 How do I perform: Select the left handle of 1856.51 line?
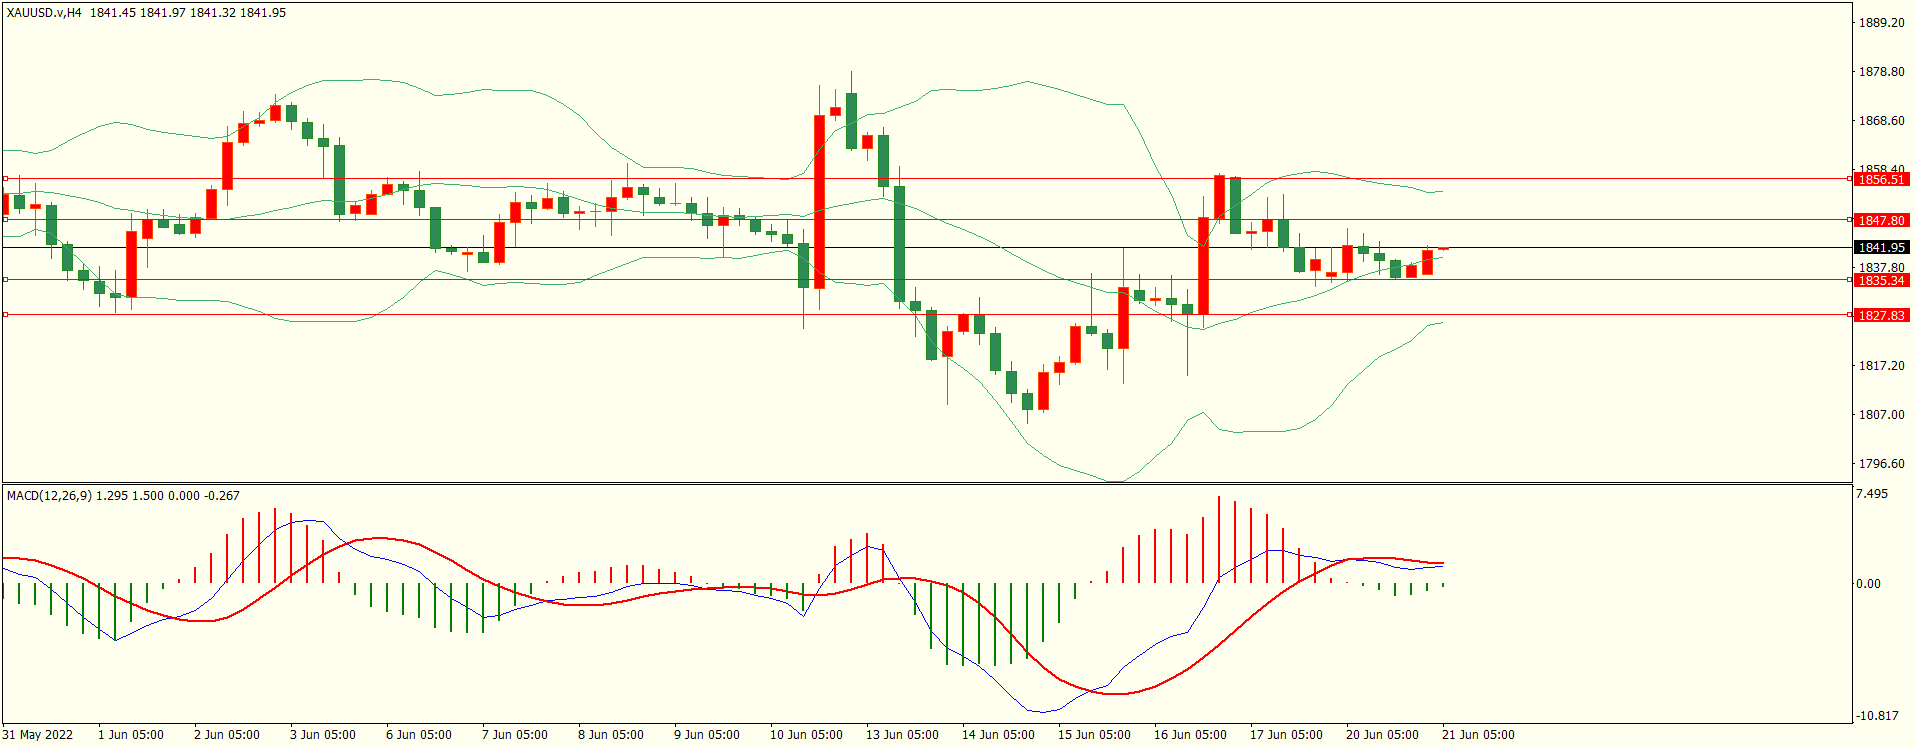pyautogui.click(x=5, y=179)
